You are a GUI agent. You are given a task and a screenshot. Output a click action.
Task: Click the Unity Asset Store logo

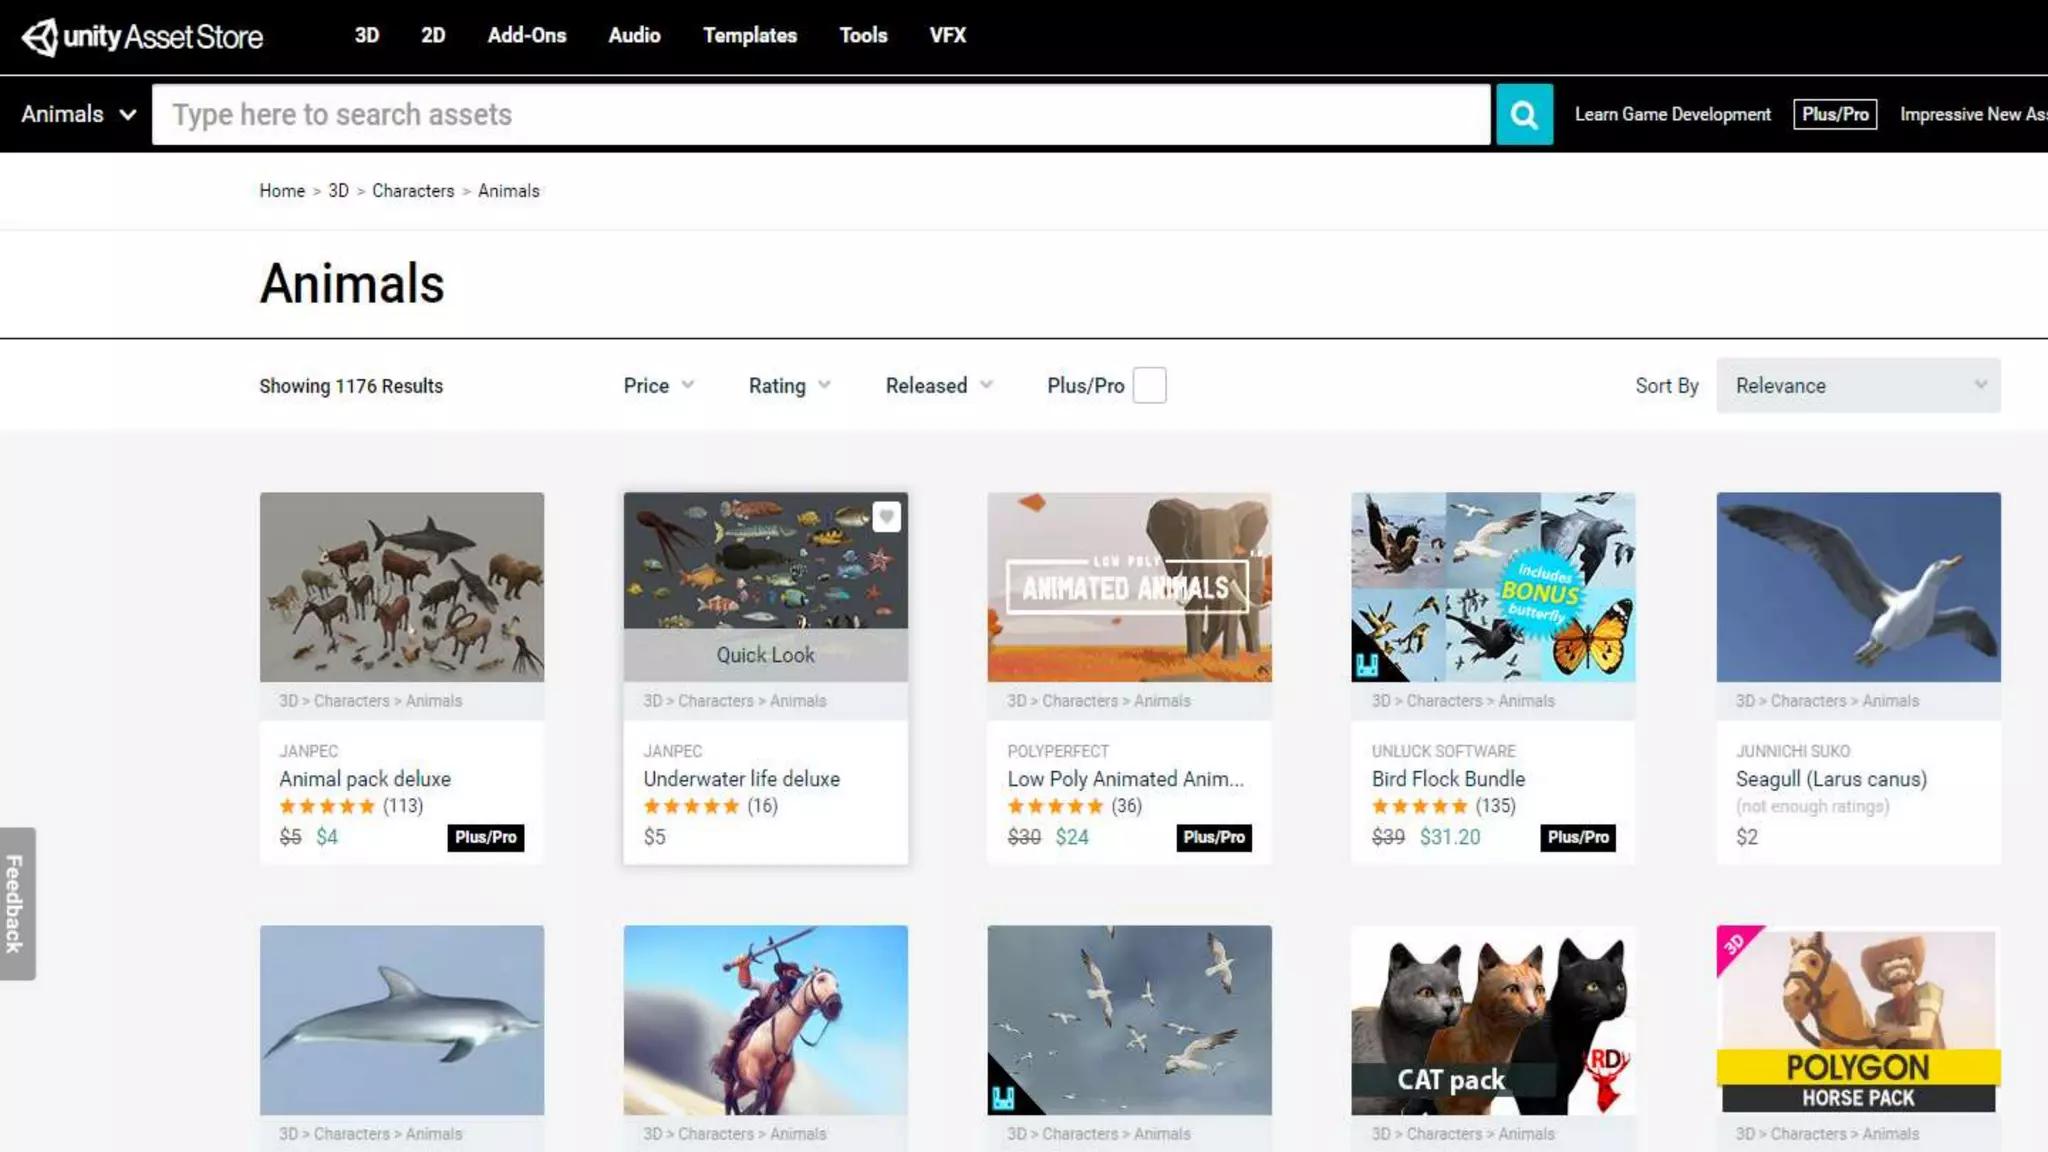[x=142, y=37]
